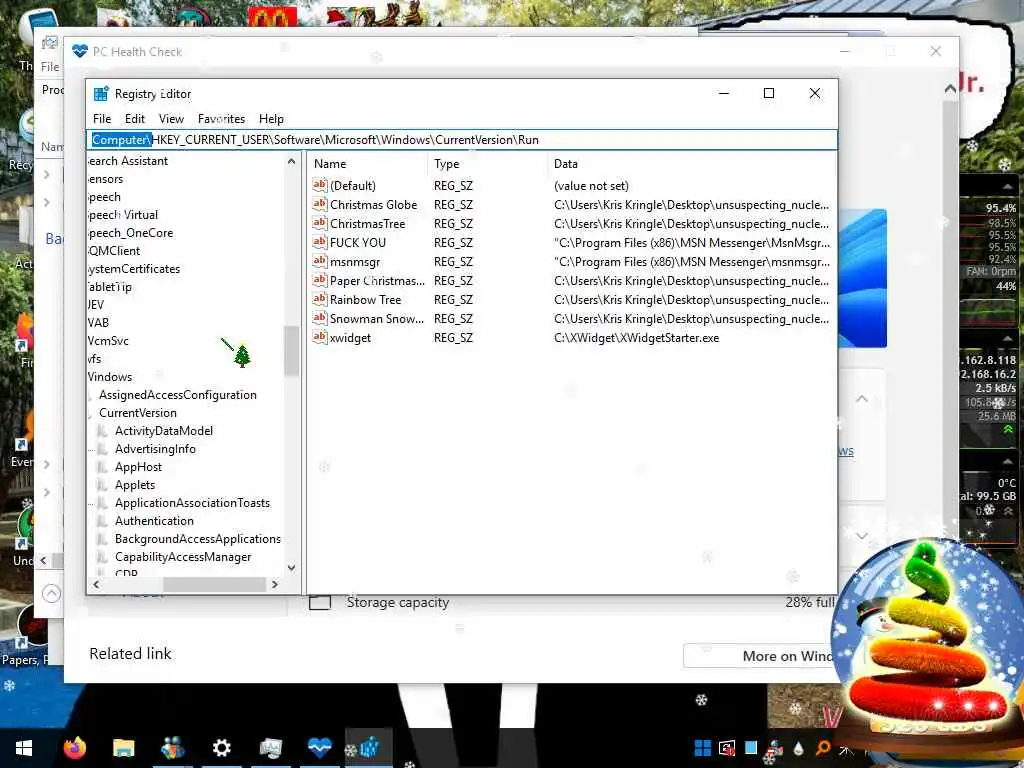The image size is (1024, 768).
Task: Click the Applets folder icon
Action: point(103,485)
